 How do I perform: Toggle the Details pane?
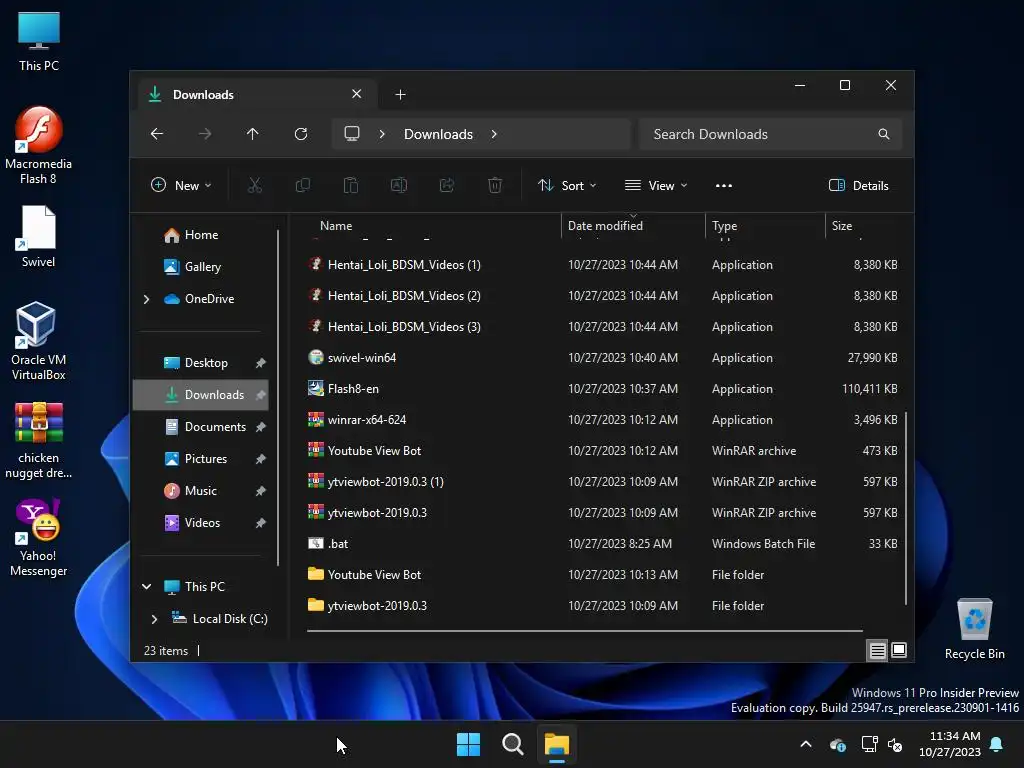click(858, 185)
